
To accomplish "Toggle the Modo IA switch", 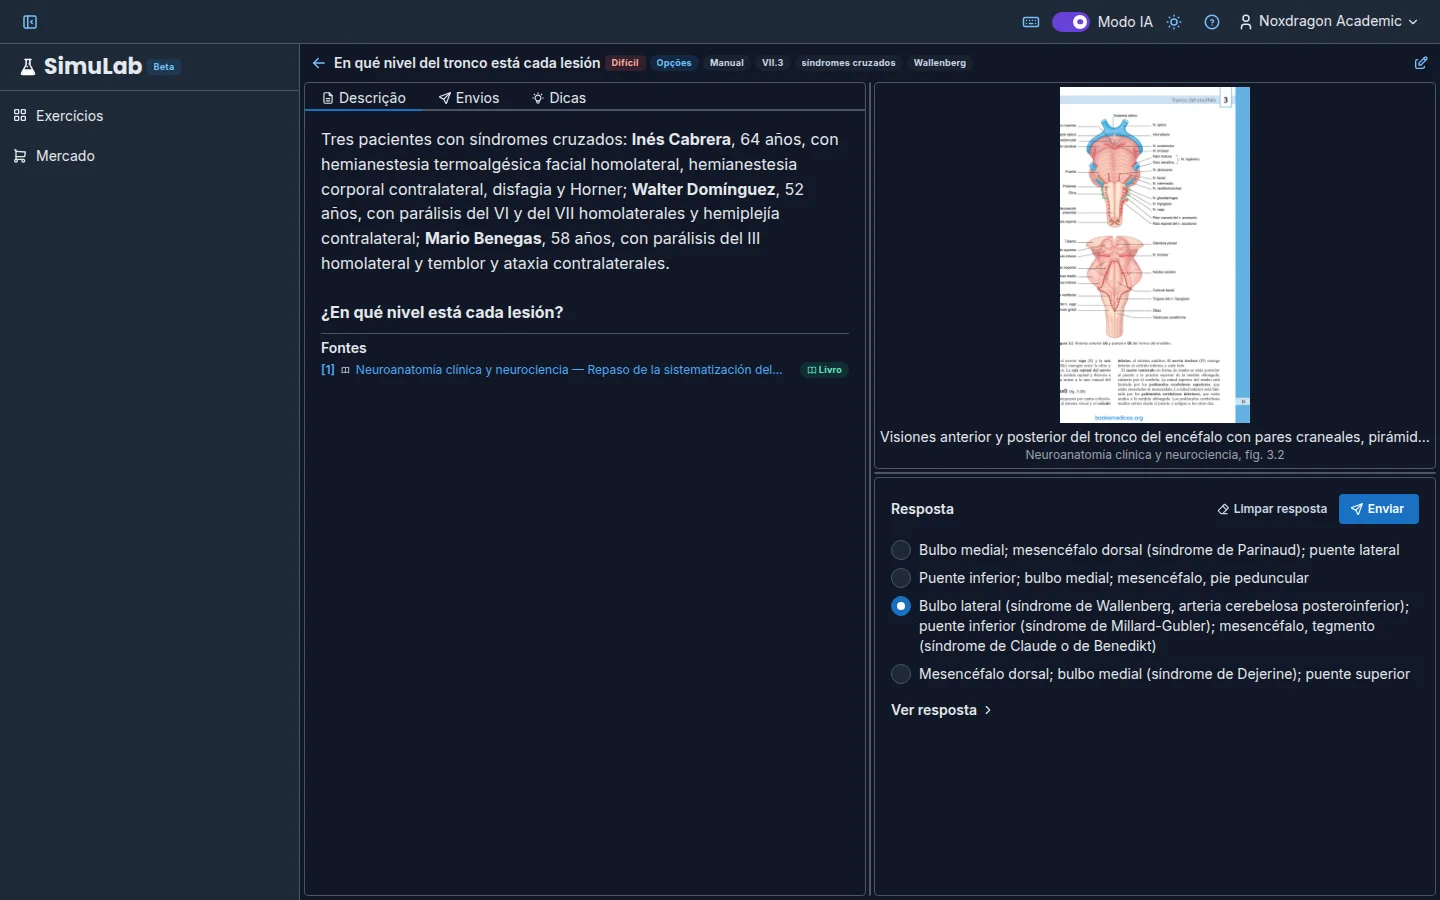I will (x=1070, y=22).
